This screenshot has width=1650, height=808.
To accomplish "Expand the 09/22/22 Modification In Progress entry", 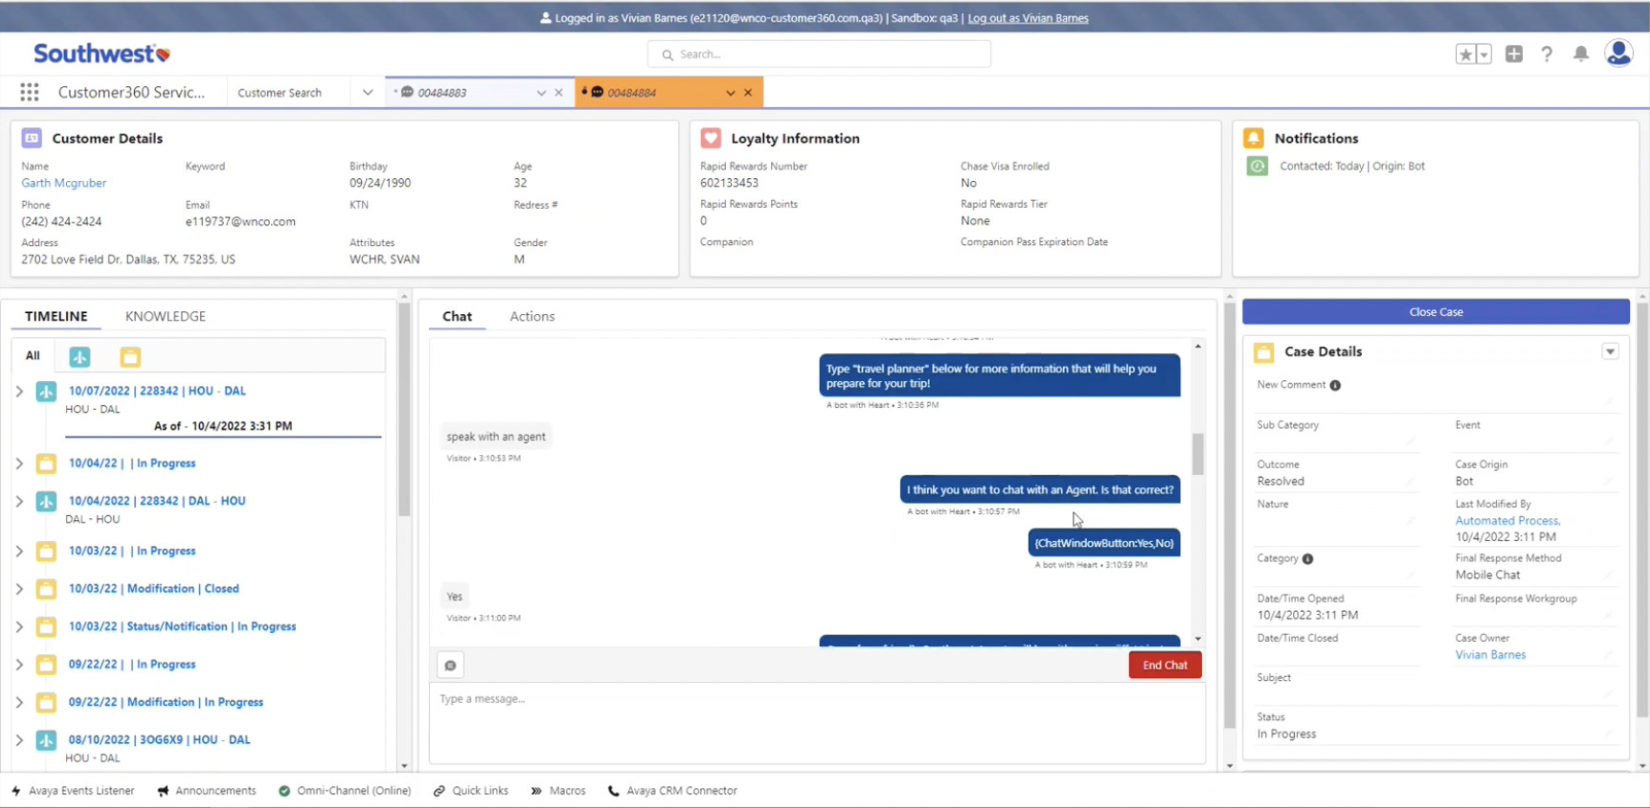I will [x=19, y=703].
